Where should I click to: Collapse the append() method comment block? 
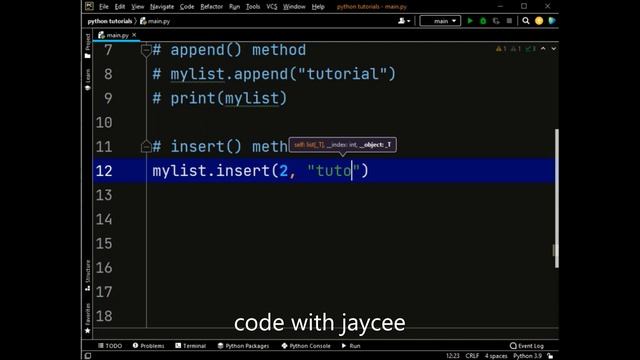(x=146, y=50)
